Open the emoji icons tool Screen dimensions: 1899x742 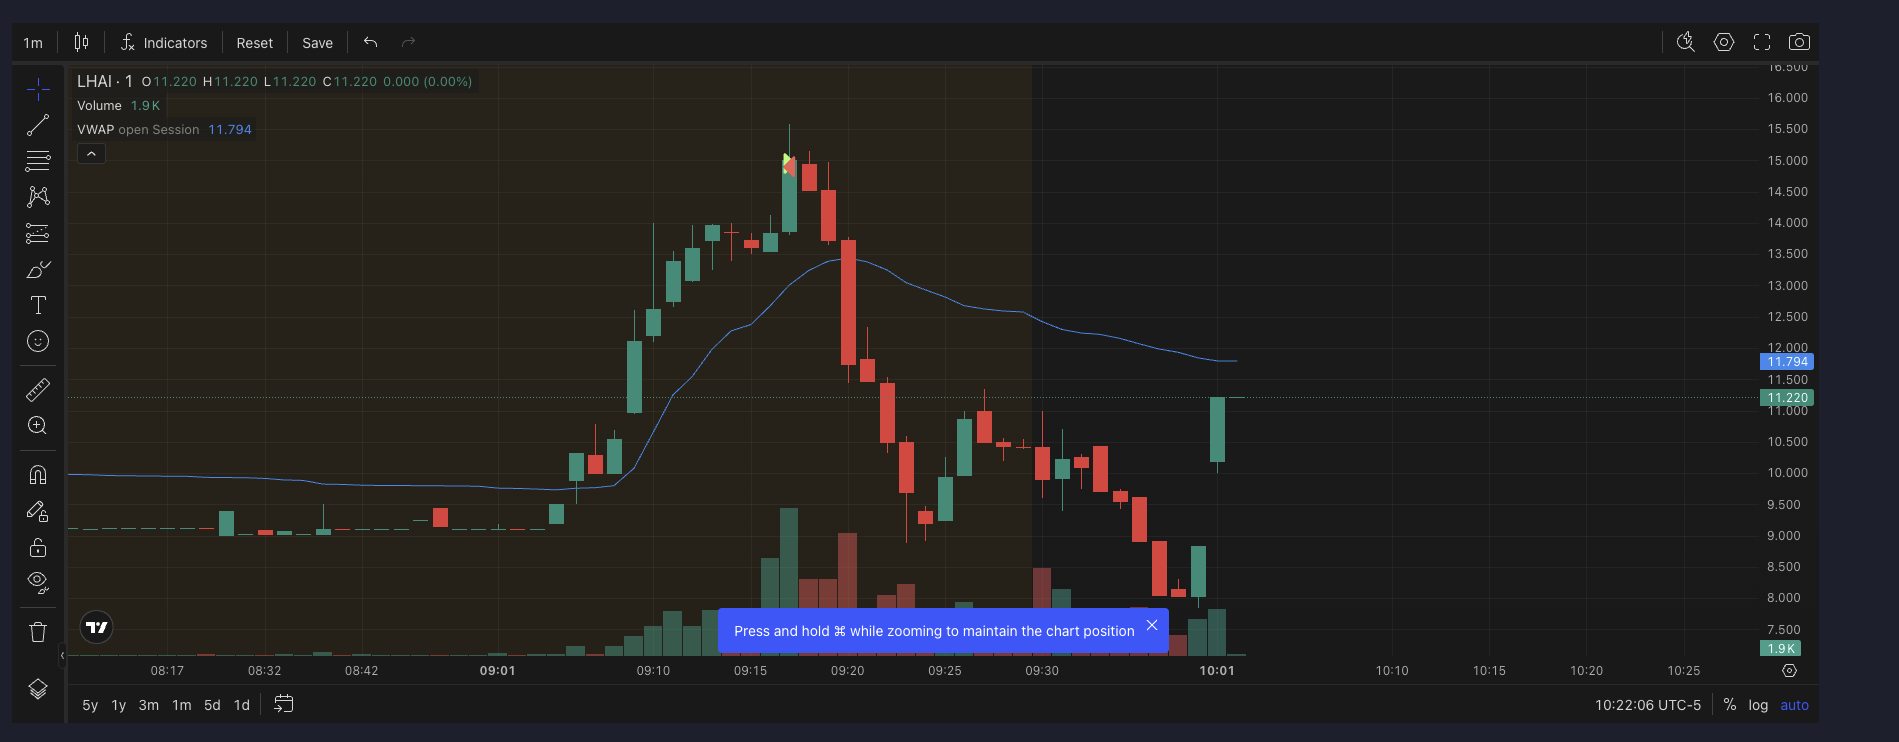coord(38,341)
